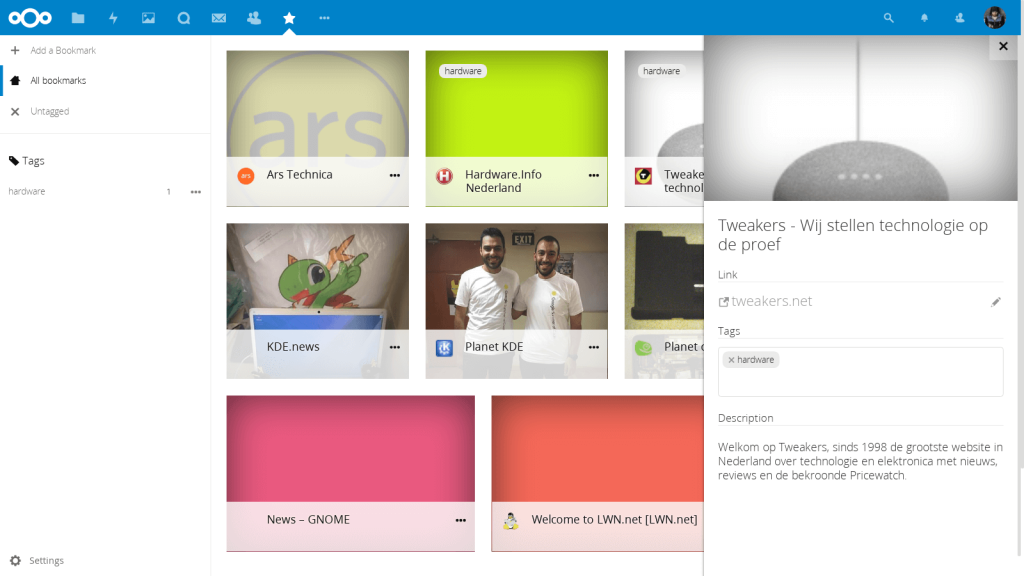1024x576 pixels.
Task: Open the Gallery app icon
Action: [148, 18]
